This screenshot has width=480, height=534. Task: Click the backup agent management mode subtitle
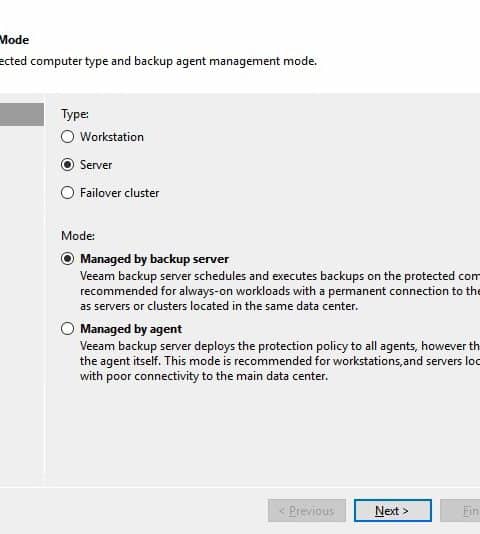click(x=158, y=61)
